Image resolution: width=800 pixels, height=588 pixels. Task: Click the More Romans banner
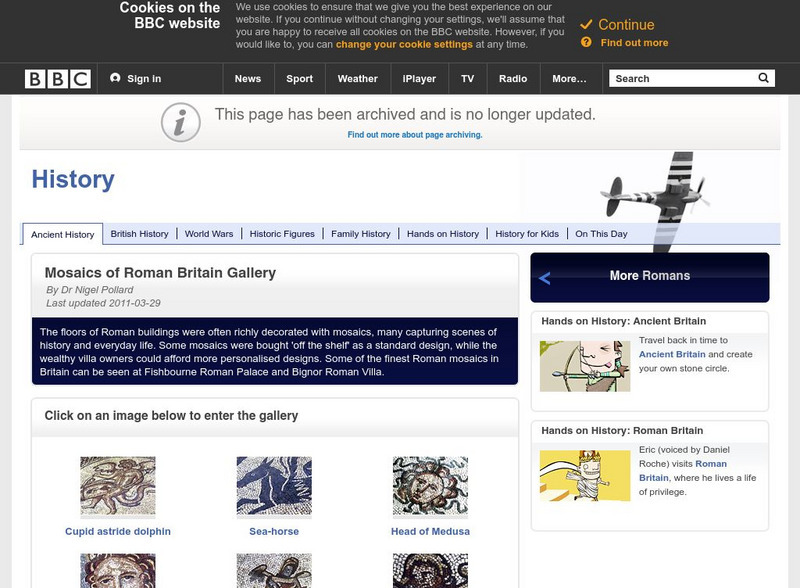tap(650, 278)
